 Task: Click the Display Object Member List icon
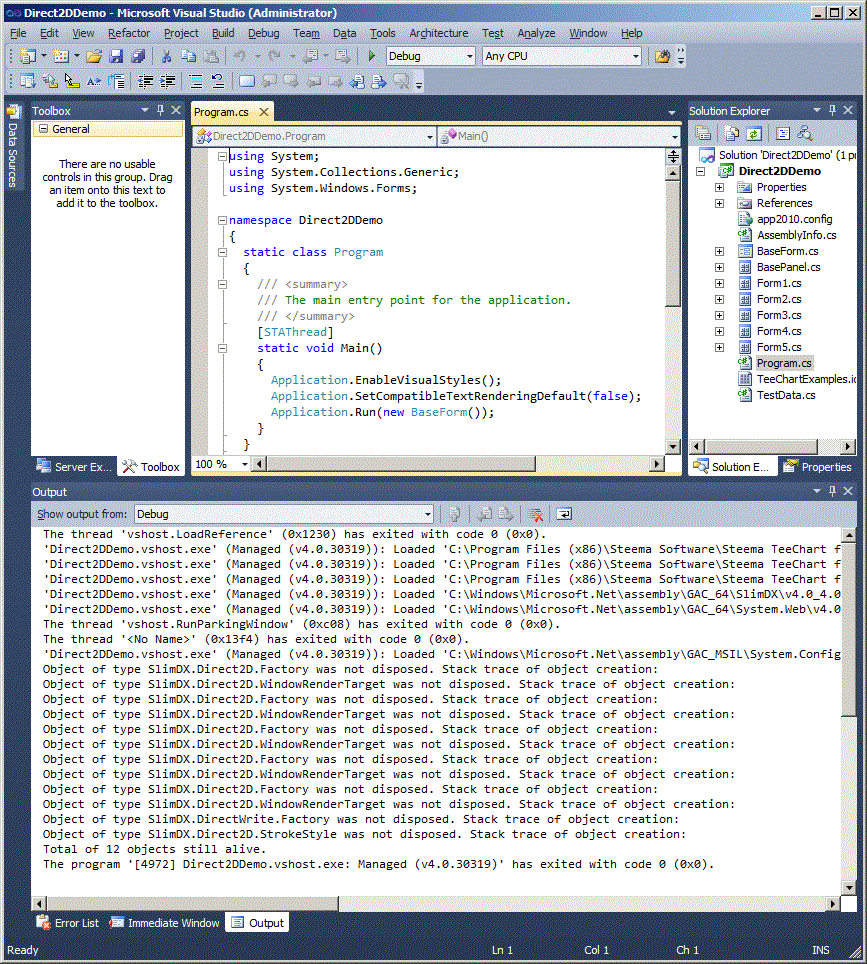27,81
